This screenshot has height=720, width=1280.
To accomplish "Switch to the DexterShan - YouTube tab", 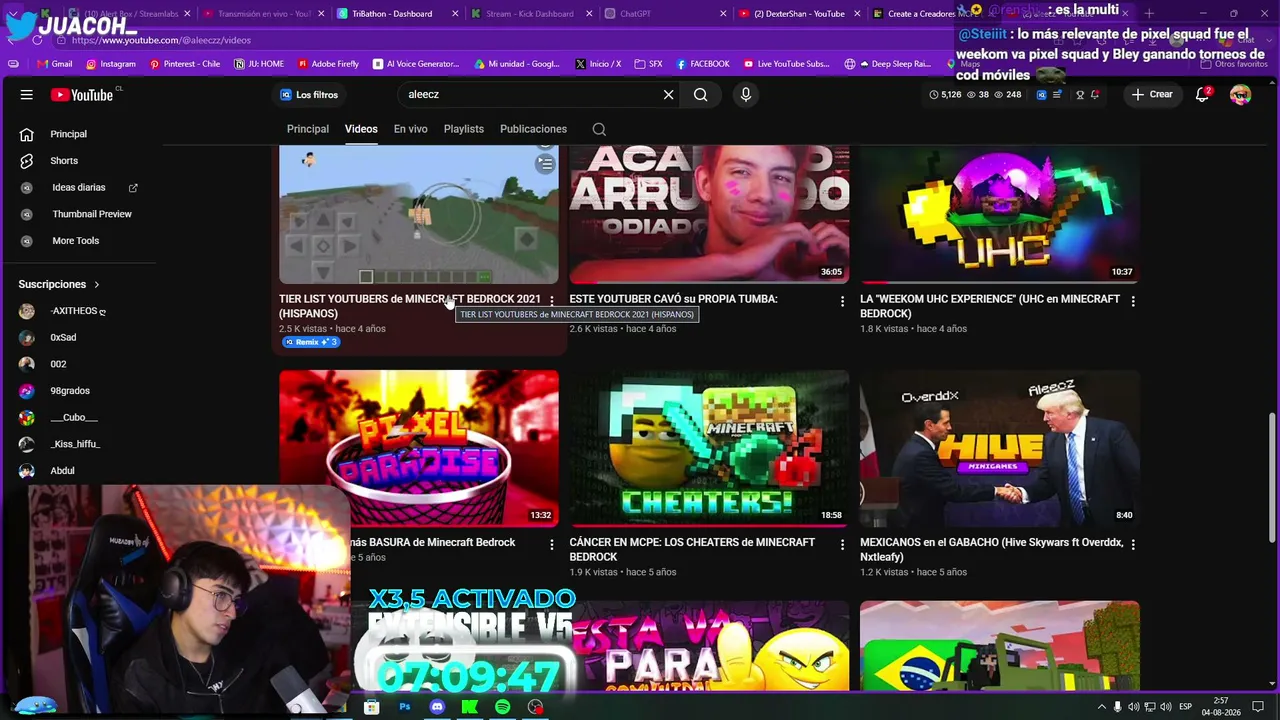I will click(798, 14).
